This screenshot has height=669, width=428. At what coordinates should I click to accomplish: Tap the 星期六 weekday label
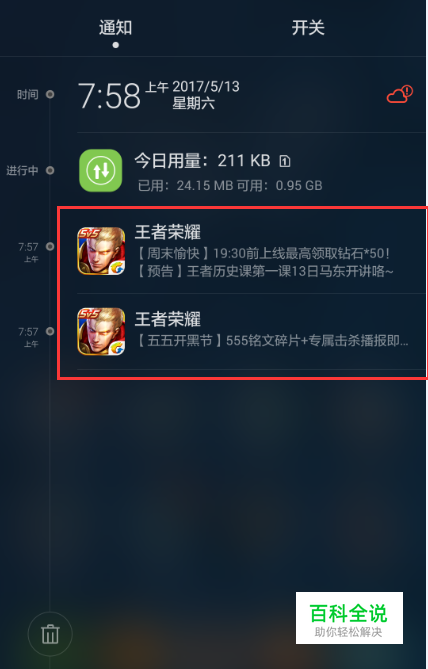(193, 104)
